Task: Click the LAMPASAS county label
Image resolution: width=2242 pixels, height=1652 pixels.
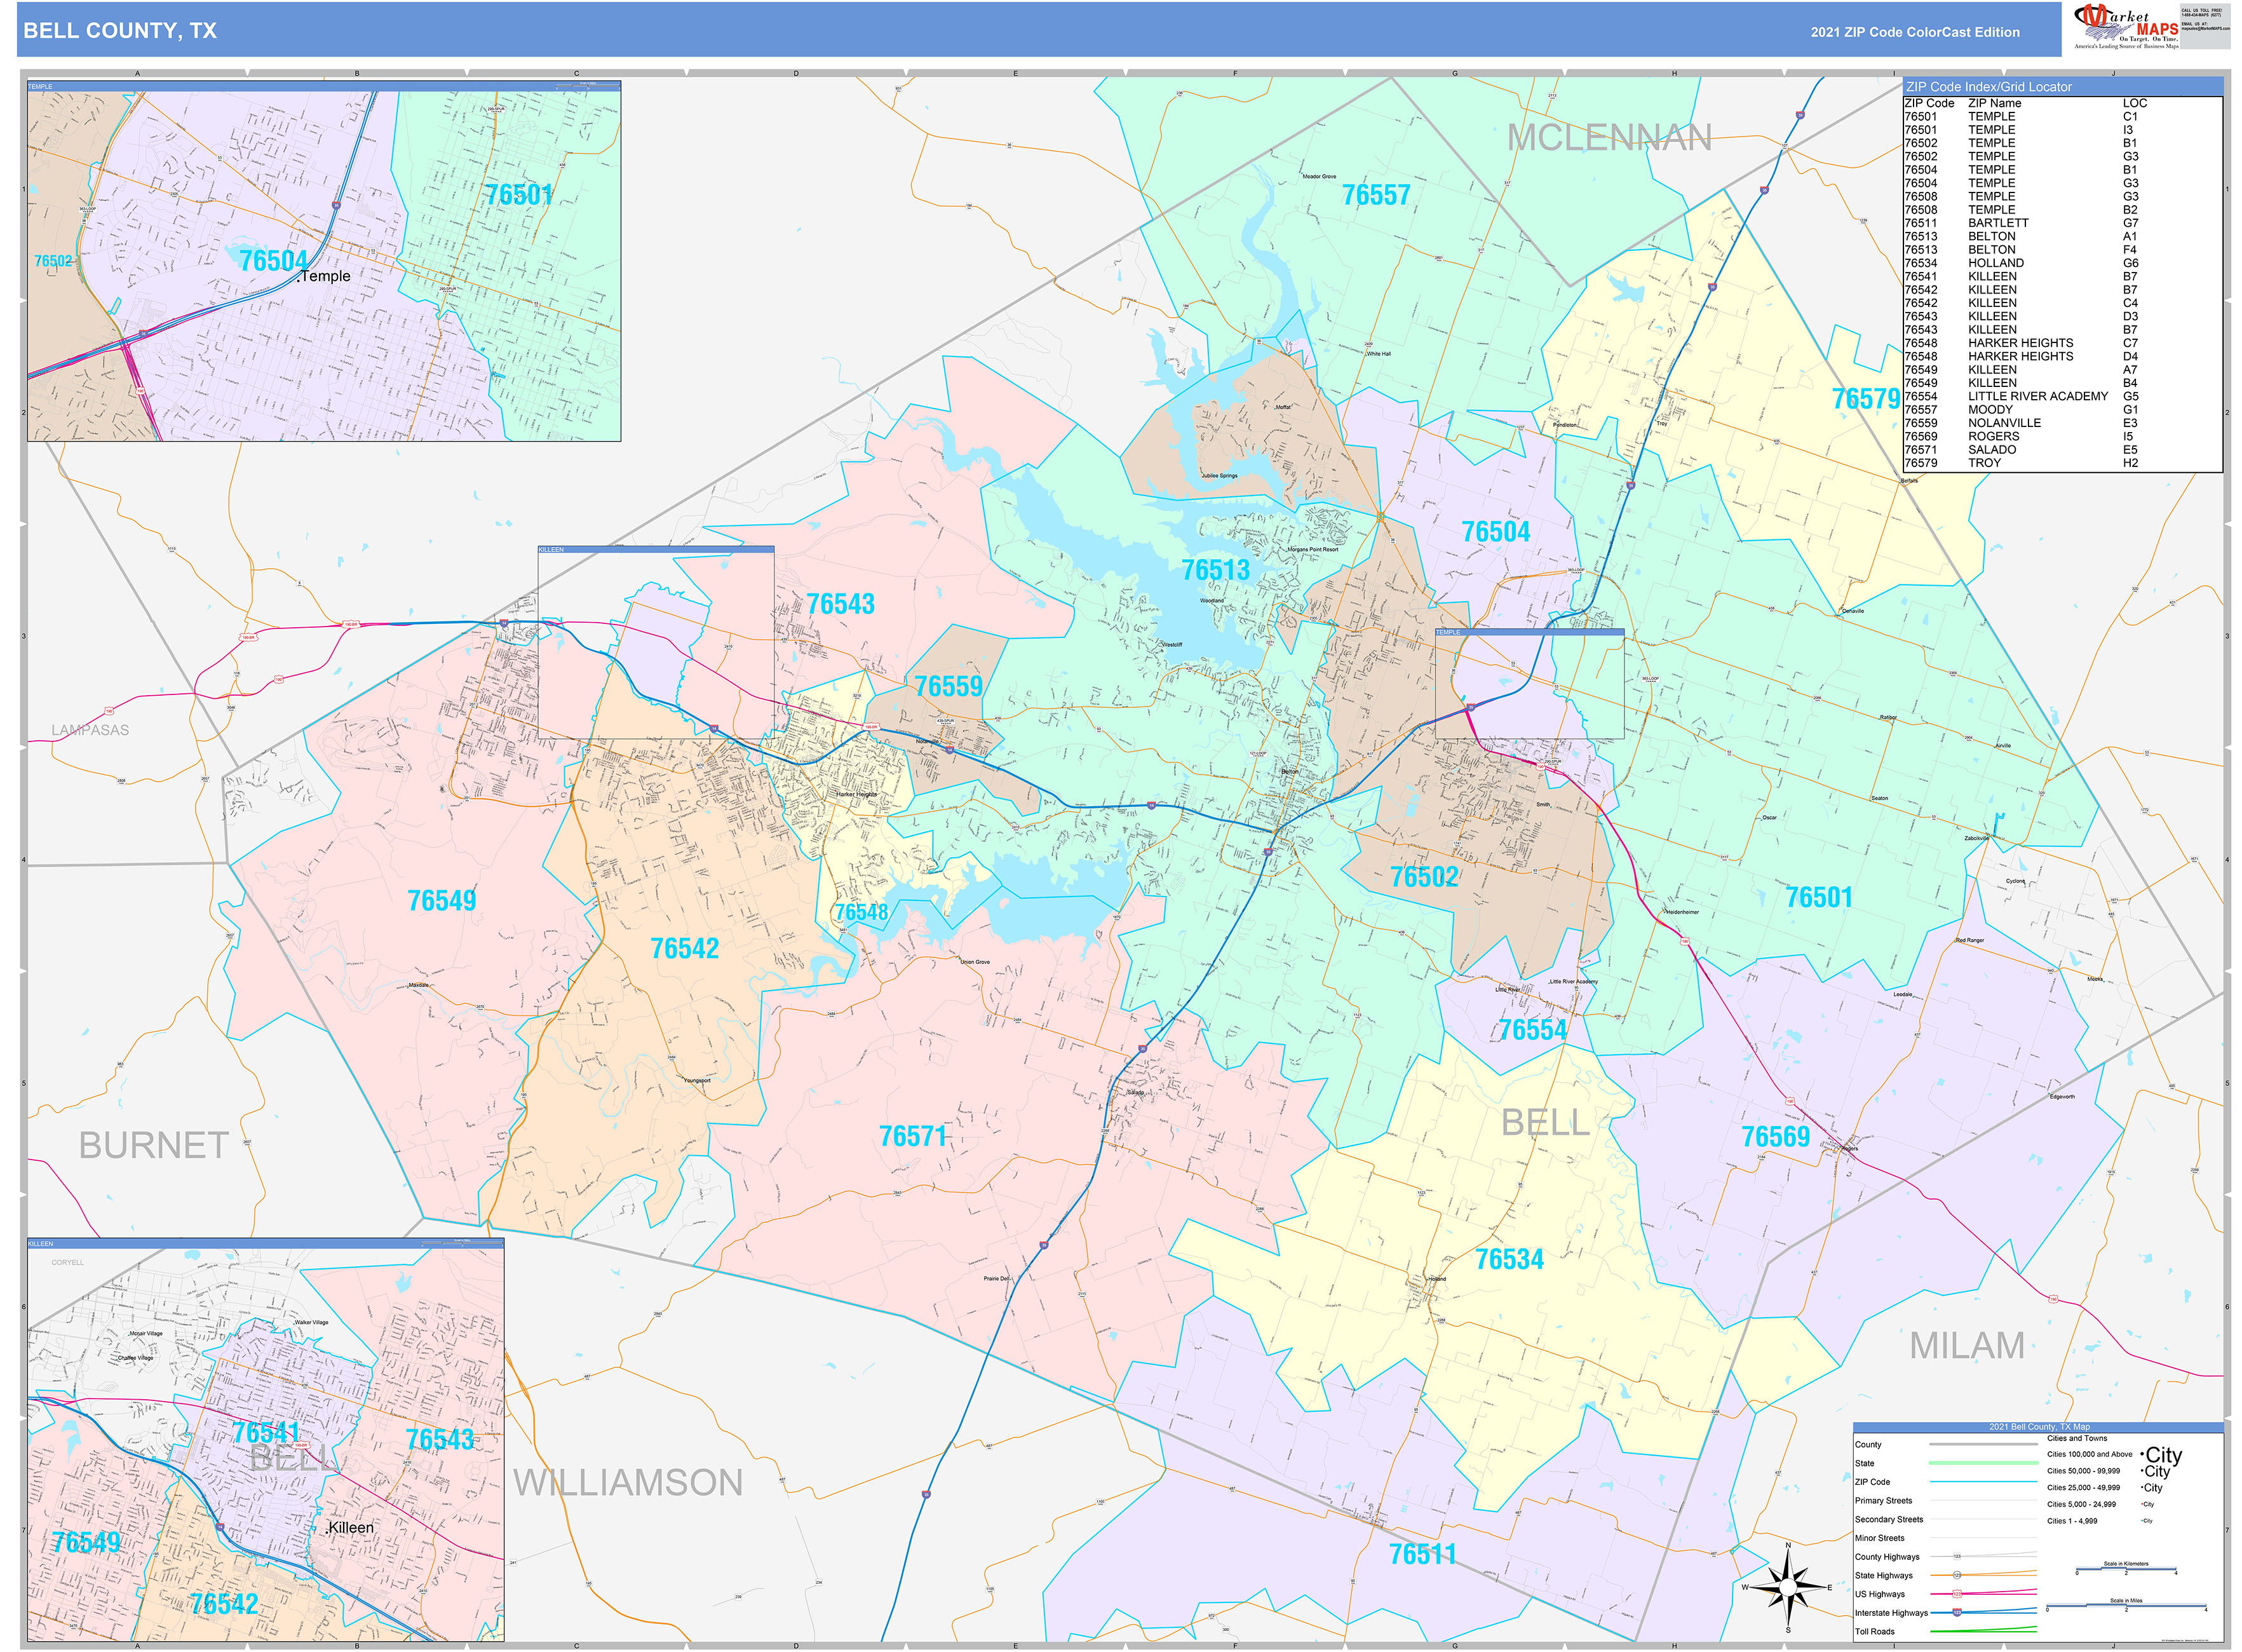Action: (x=90, y=730)
